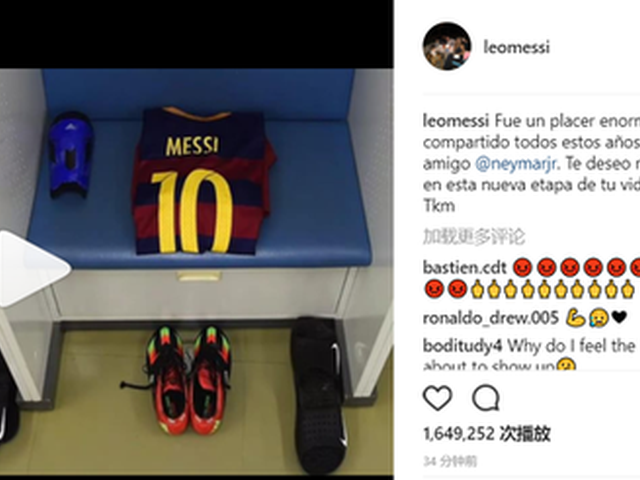Click the heart like icon
The height and width of the screenshot is (480, 640).
coord(438,398)
